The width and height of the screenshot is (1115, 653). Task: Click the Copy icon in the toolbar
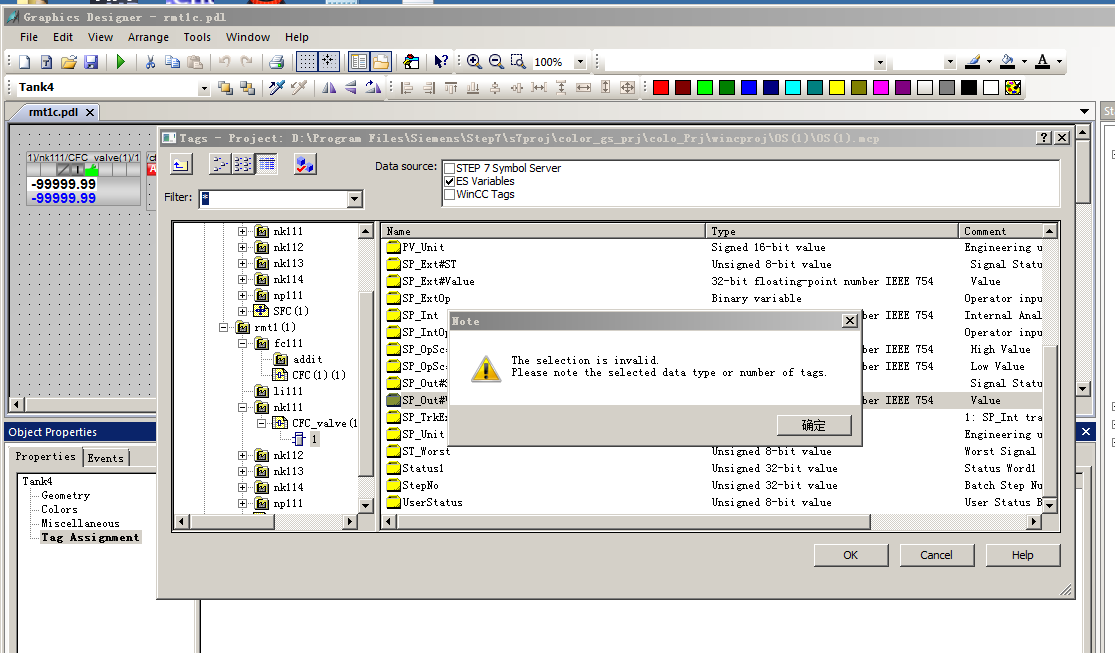pos(172,62)
